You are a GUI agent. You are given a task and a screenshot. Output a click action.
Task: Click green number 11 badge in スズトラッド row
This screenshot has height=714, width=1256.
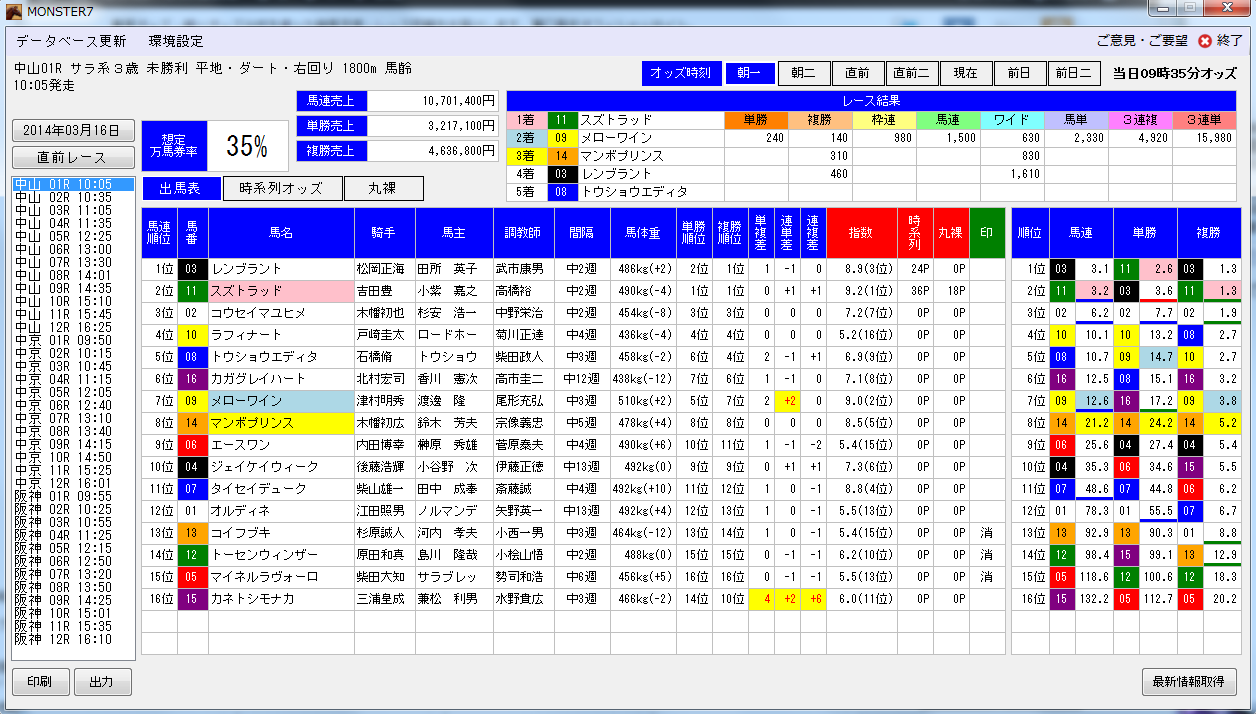click(193, 291)
